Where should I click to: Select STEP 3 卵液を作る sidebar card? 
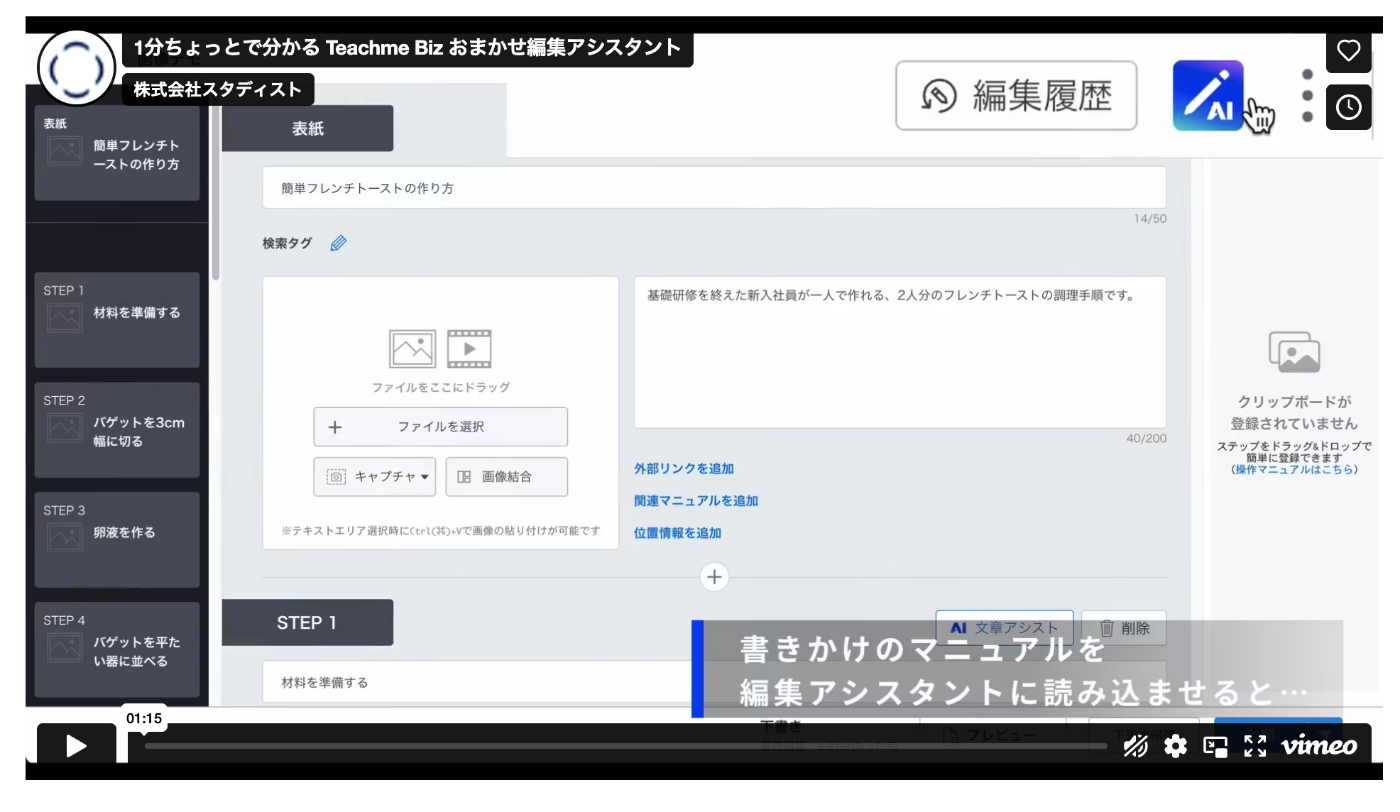tap(117, 539)
